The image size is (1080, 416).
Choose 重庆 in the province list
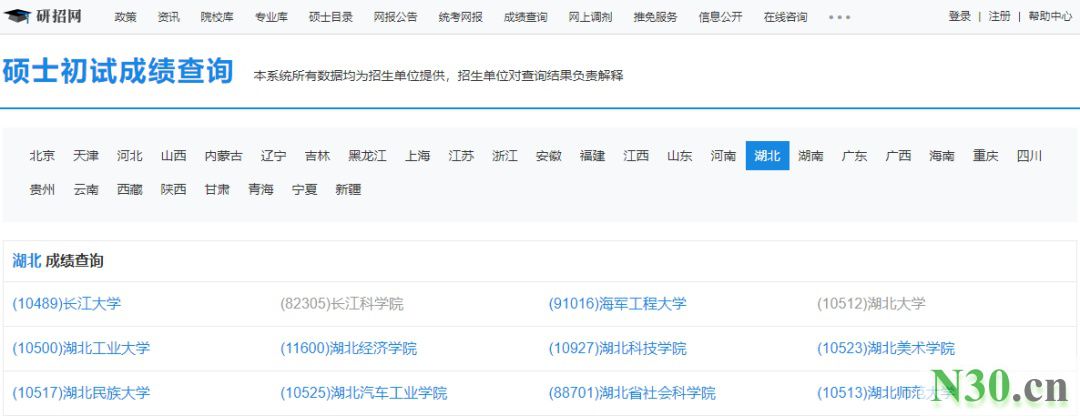click(x=986, y=156)
